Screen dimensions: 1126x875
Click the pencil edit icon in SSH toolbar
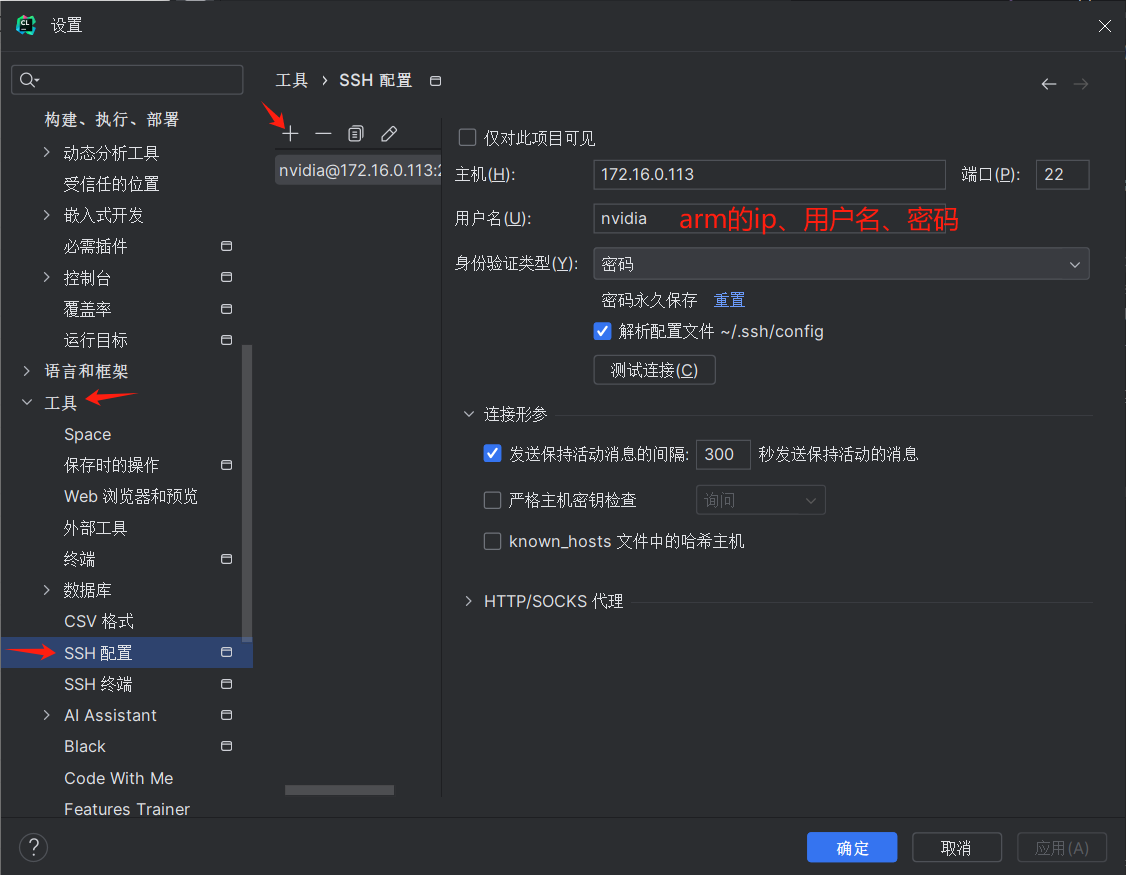pyautogui.click(x=389, y=134)
